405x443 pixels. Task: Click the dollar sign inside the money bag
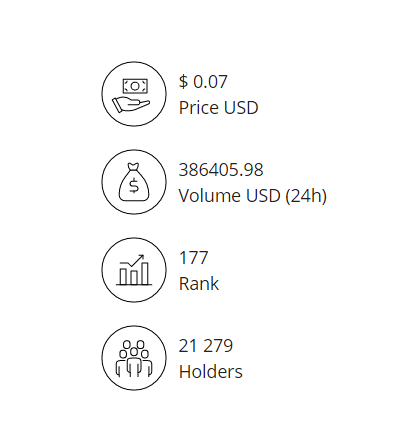click(134, 185)
